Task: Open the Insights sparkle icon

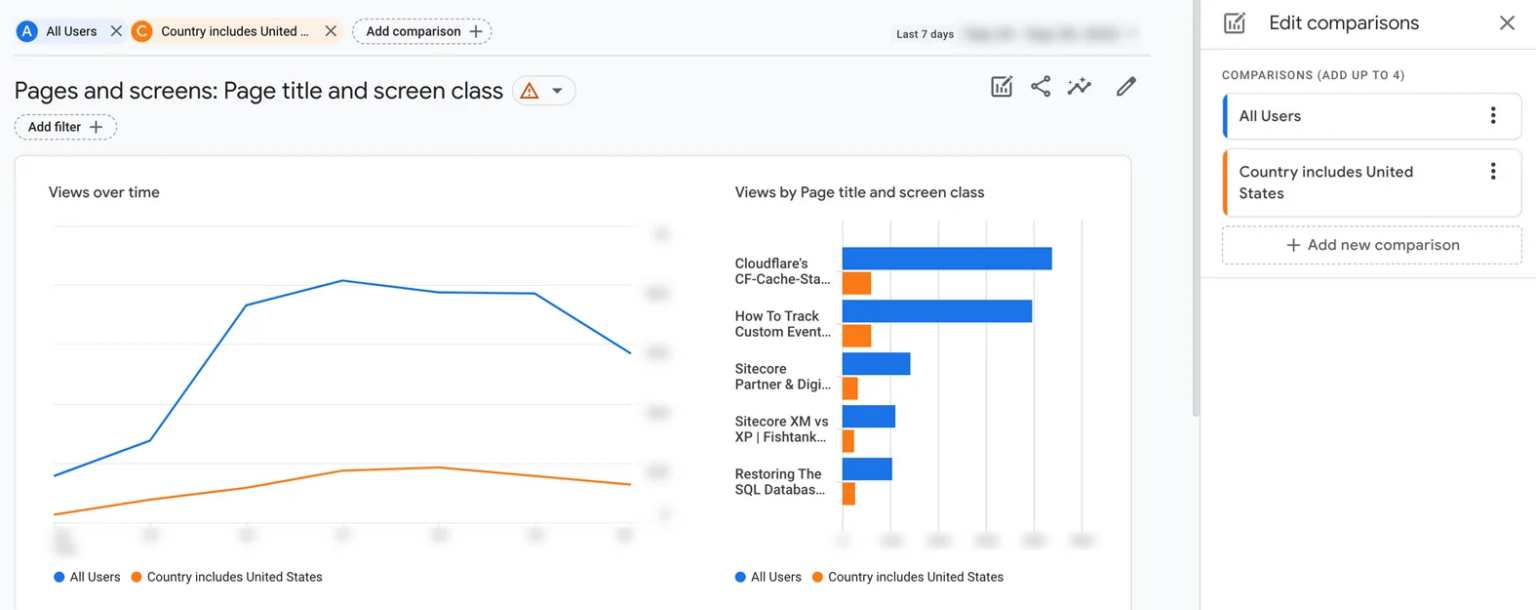Action: coord(1079,87)
